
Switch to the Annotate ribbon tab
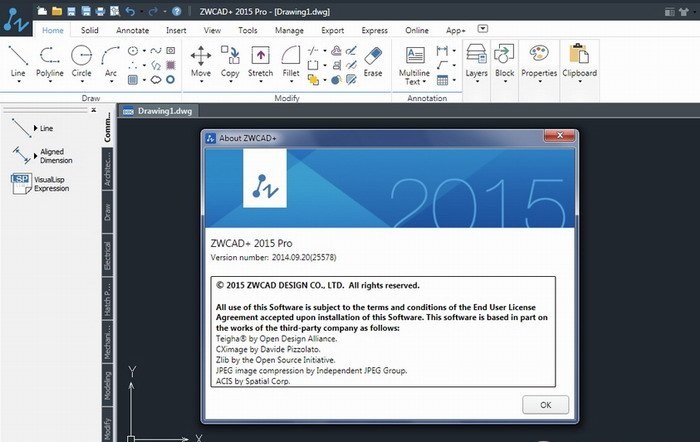132,30
